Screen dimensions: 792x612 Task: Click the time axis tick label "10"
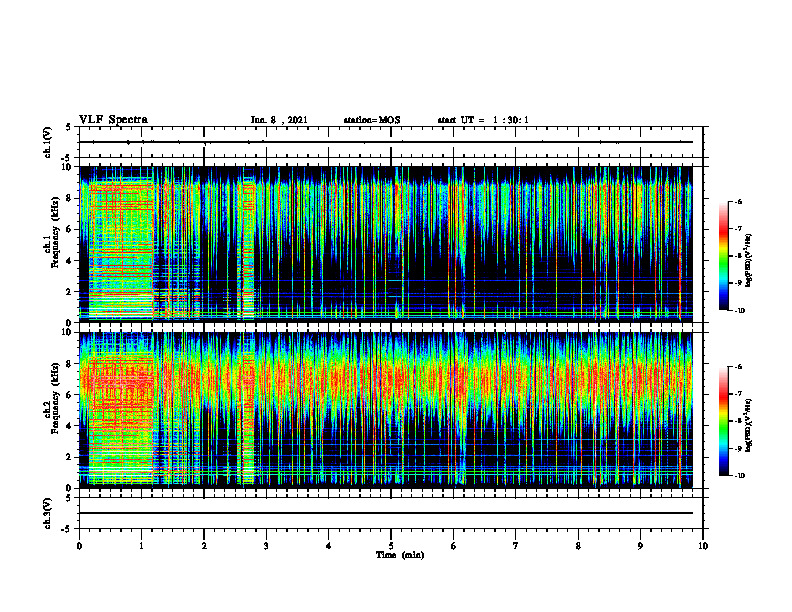click(703, 546)
